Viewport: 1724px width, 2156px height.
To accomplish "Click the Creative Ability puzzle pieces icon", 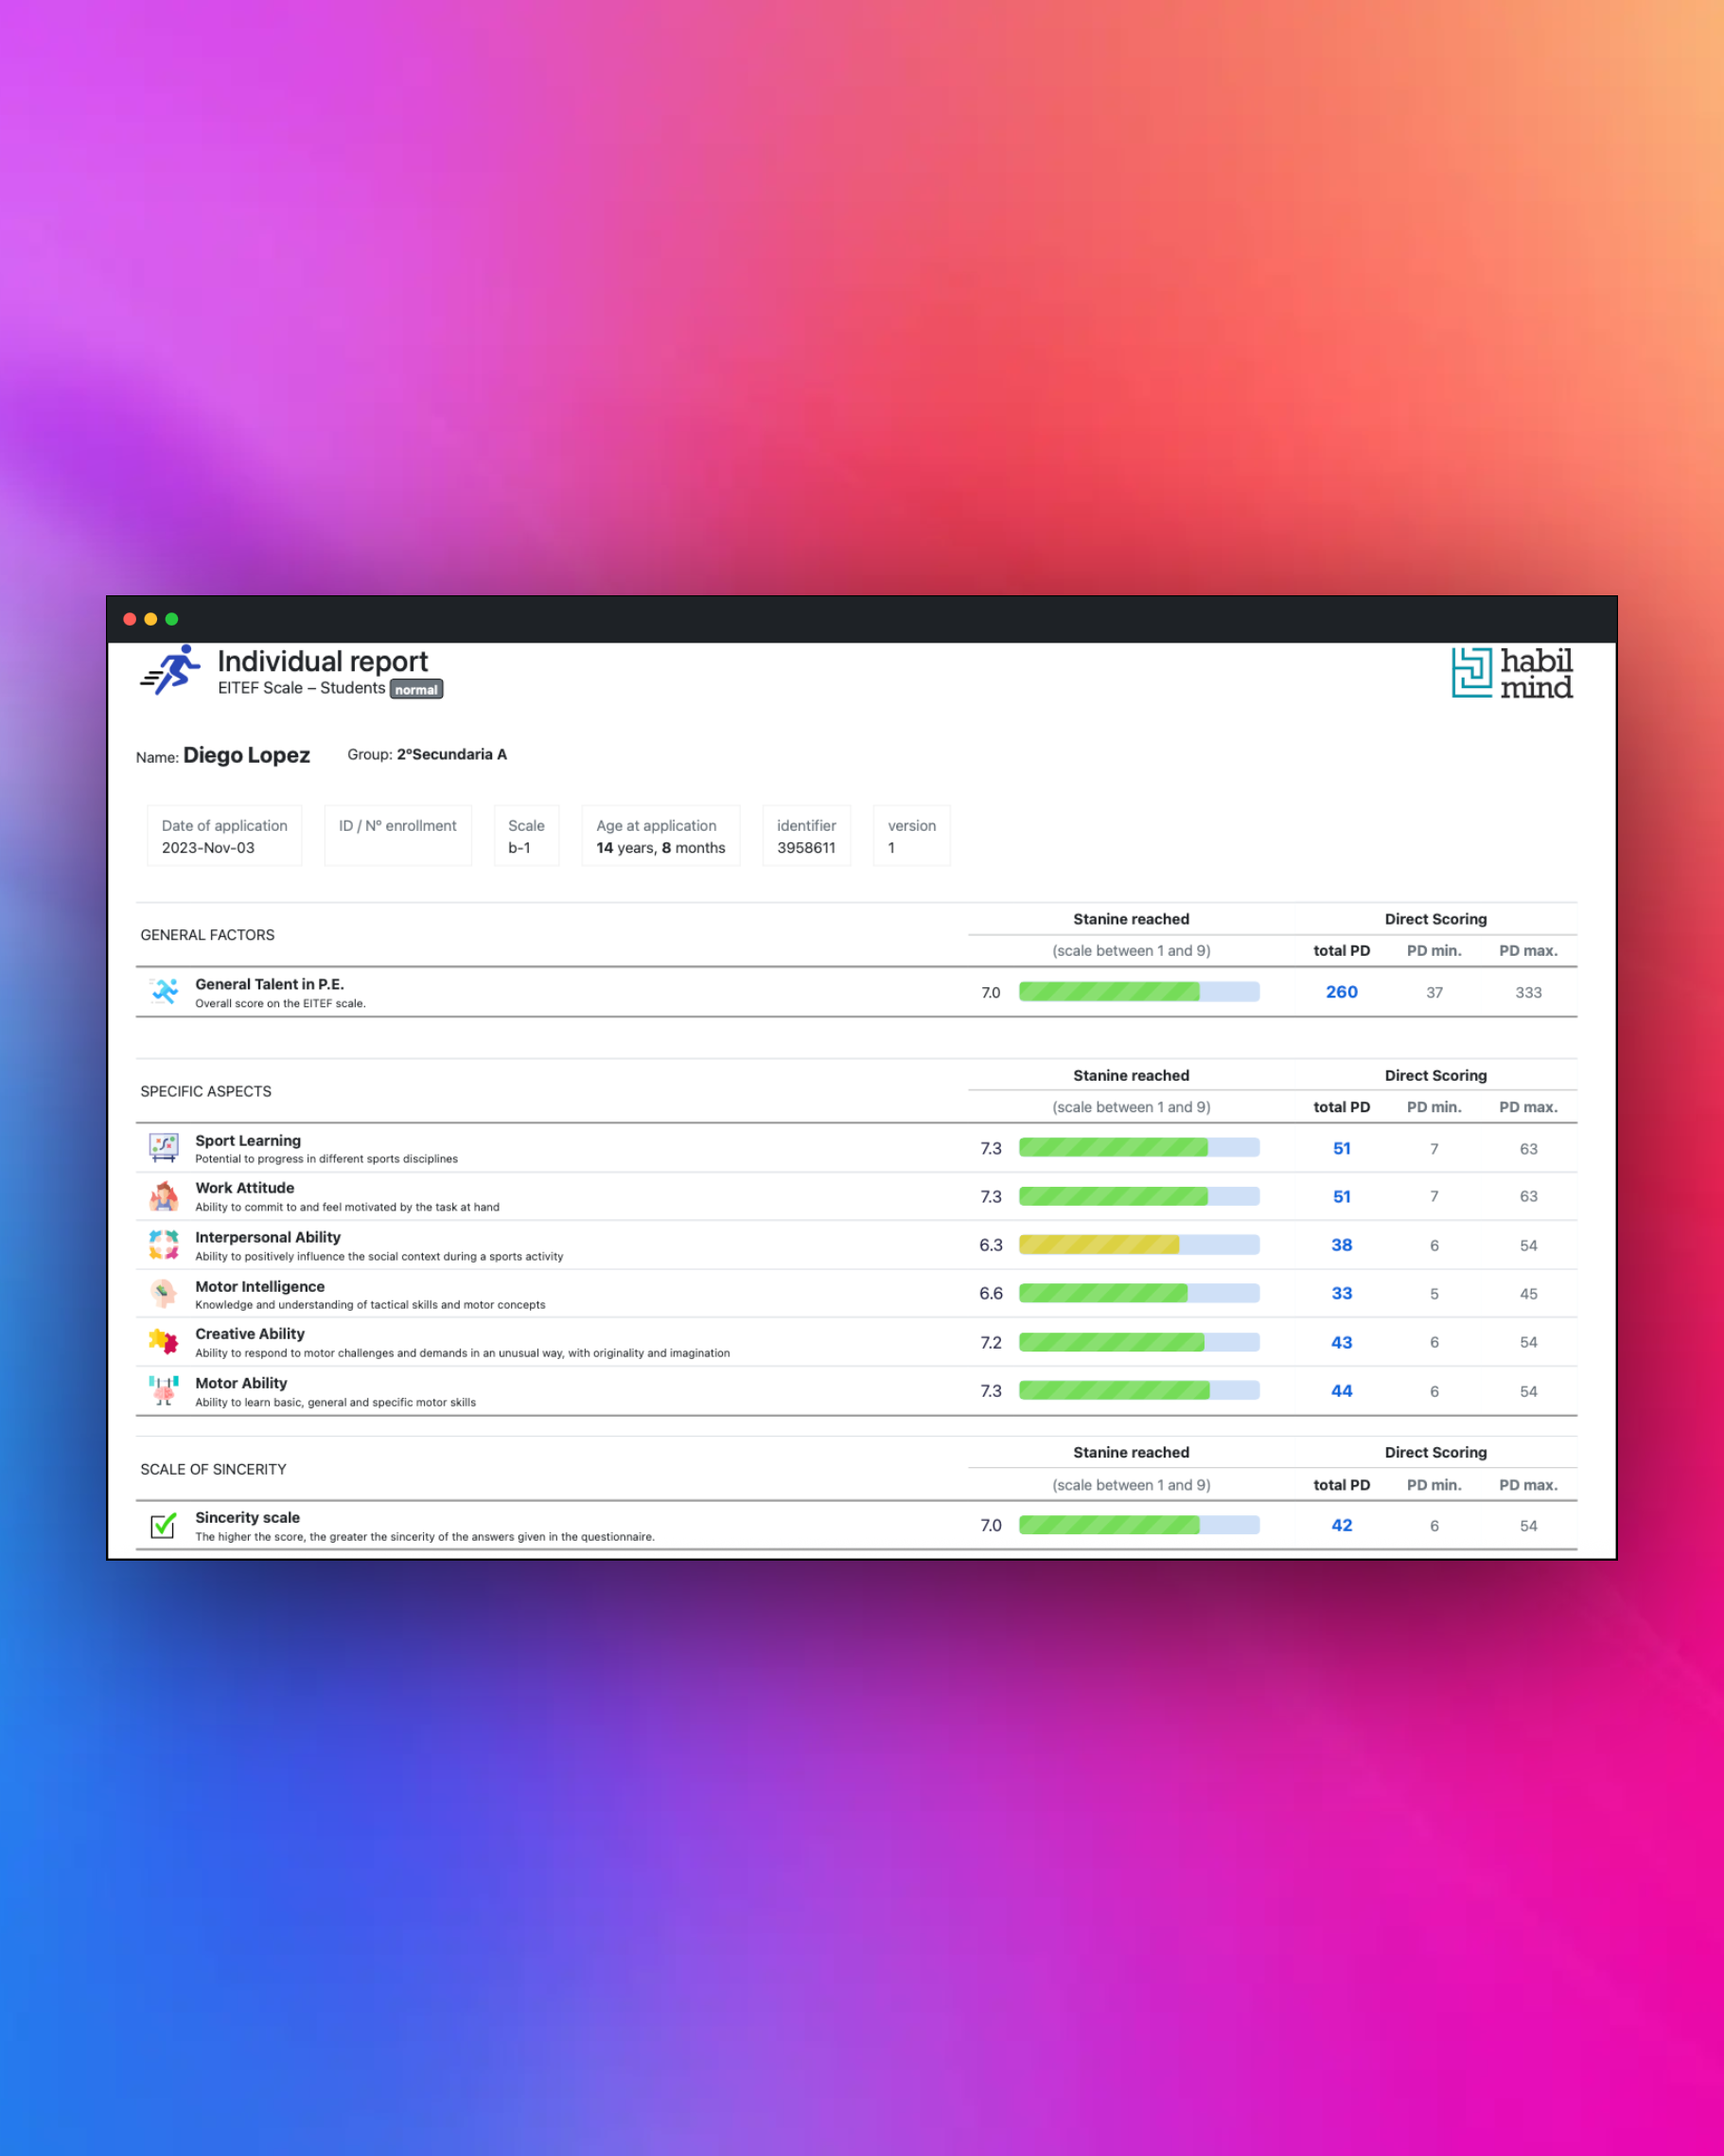I will pos(164,1342).
